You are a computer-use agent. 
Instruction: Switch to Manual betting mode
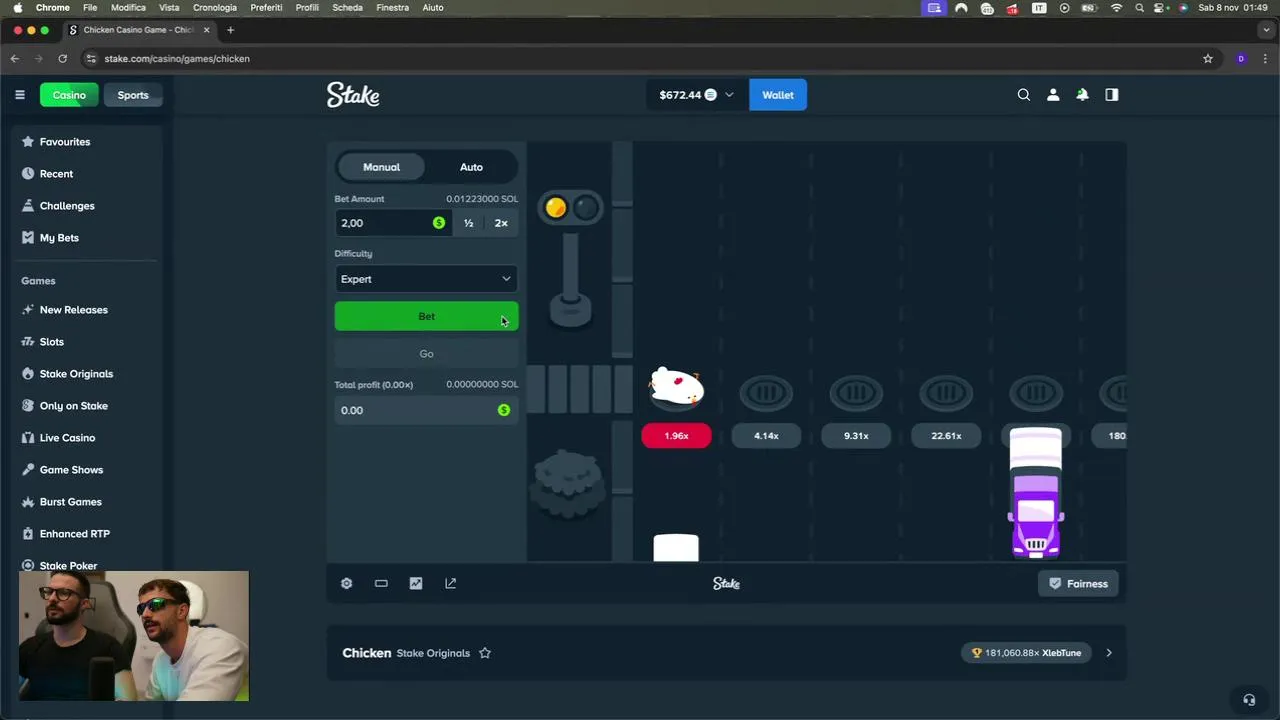(381, 167)
